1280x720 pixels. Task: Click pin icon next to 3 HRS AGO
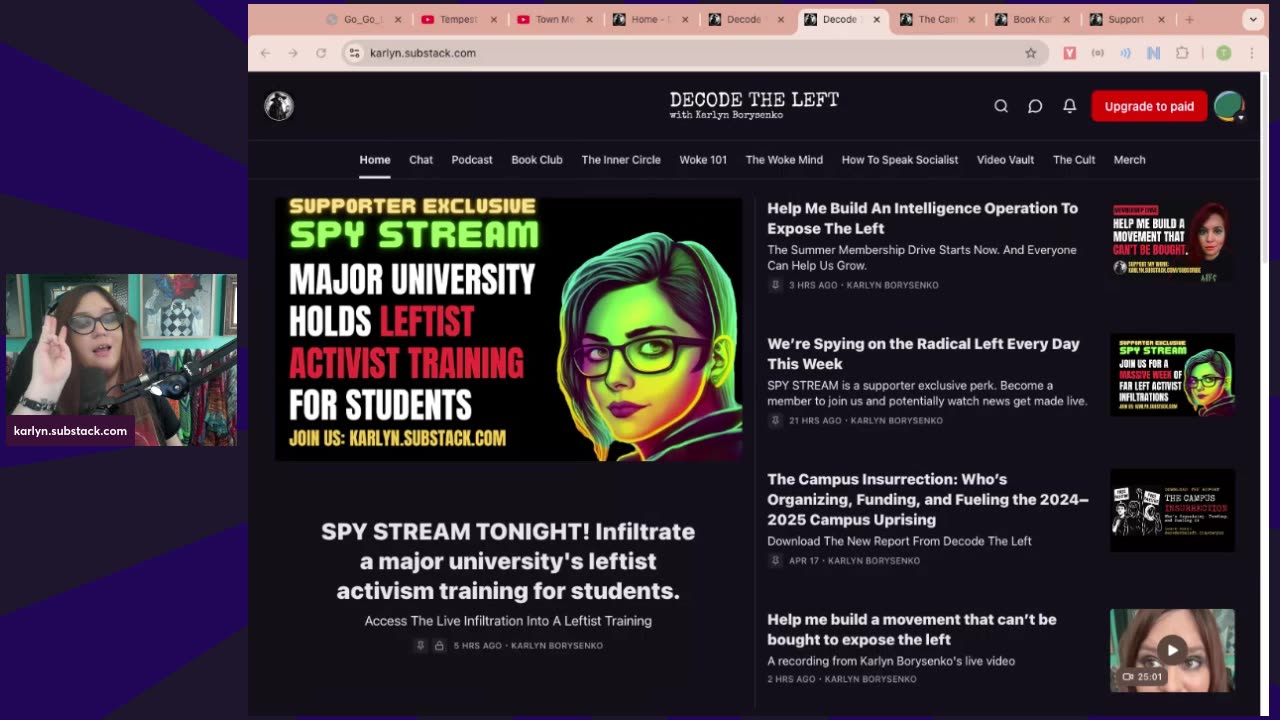[774, 285]
